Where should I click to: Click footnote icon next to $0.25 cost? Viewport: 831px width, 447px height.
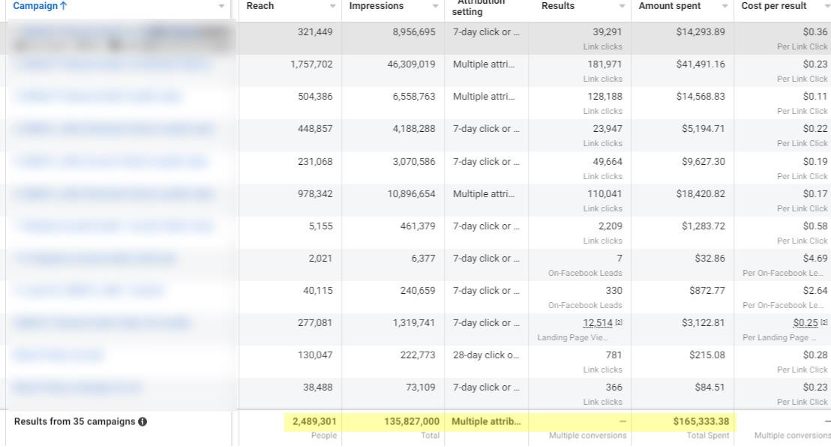pos(824,323)
